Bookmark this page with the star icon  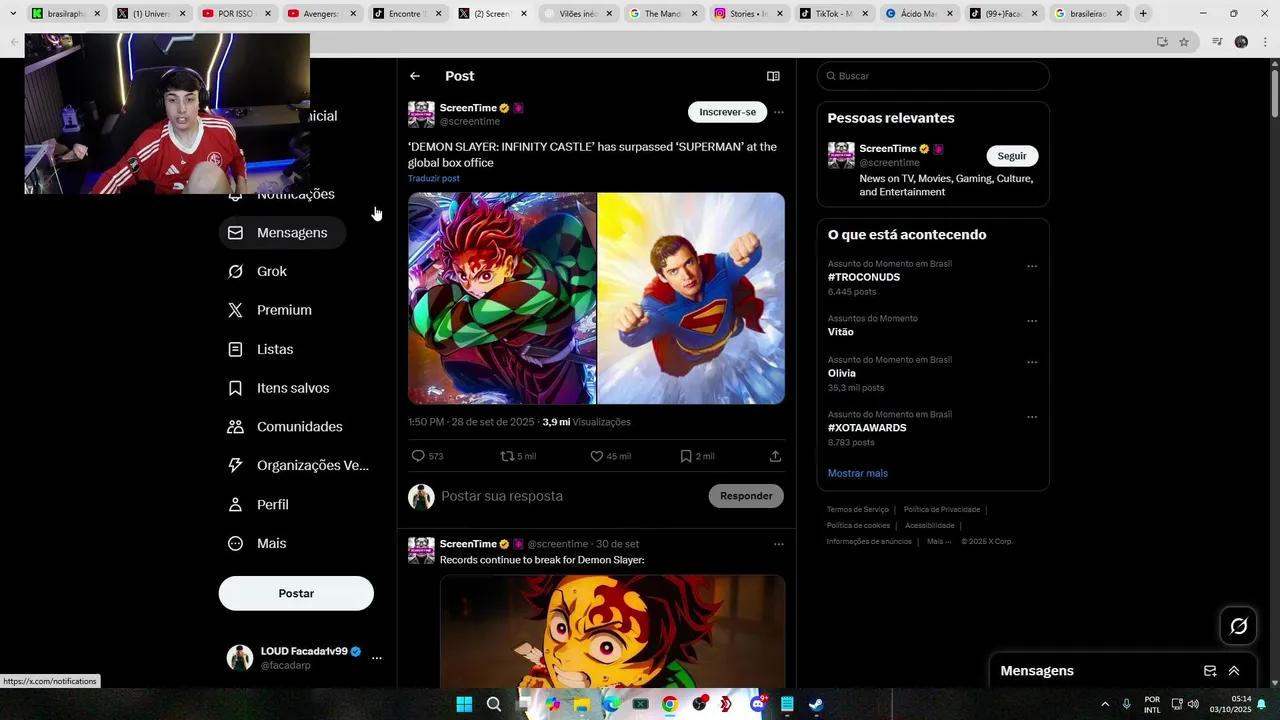tap(1184, 42)
